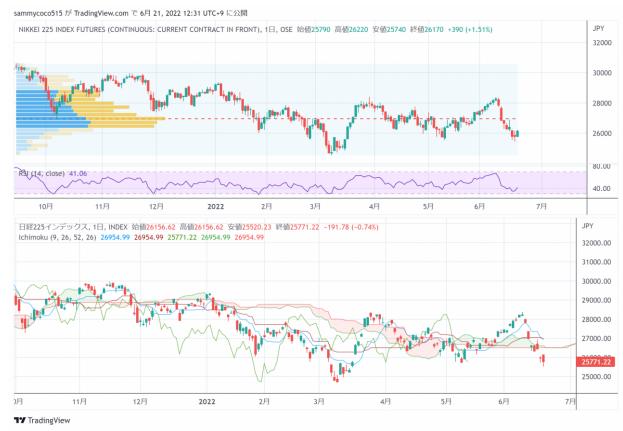Screen dimensions: 623x431
Task: Click the 29000.00 level on index price axis
Action: (596, 300)
